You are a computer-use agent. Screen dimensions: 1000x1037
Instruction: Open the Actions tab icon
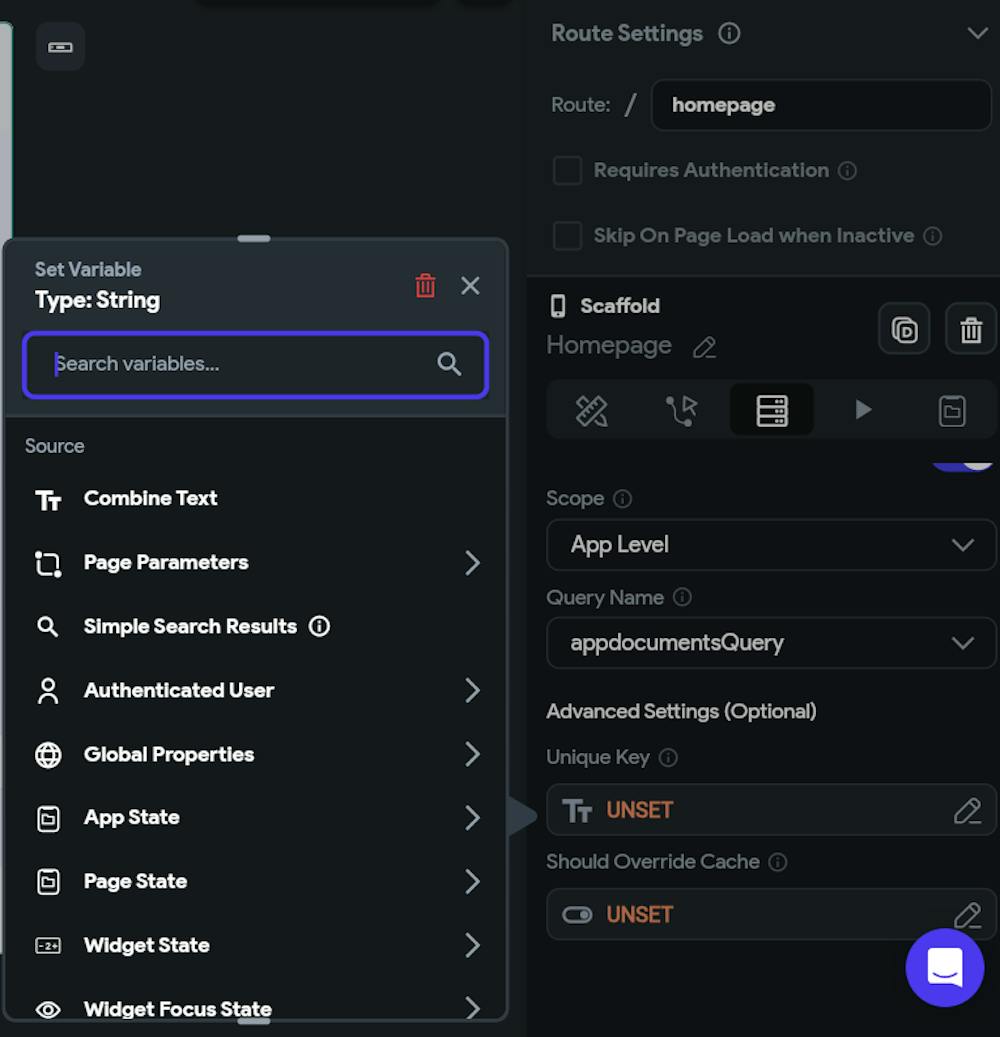681,410
